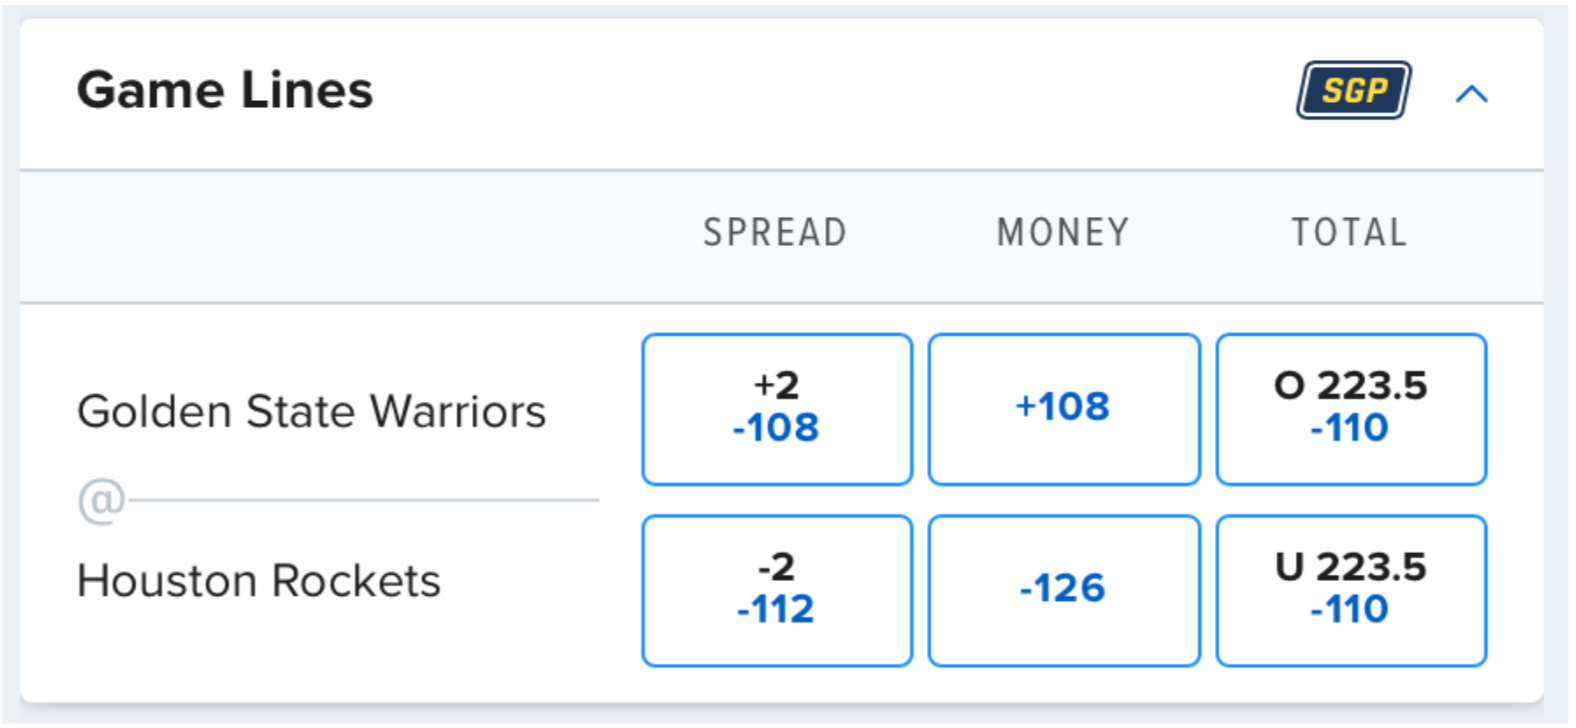Click the -110 price under U 223.5
The image size is (1576, 728).
[x=1350, y=610]
